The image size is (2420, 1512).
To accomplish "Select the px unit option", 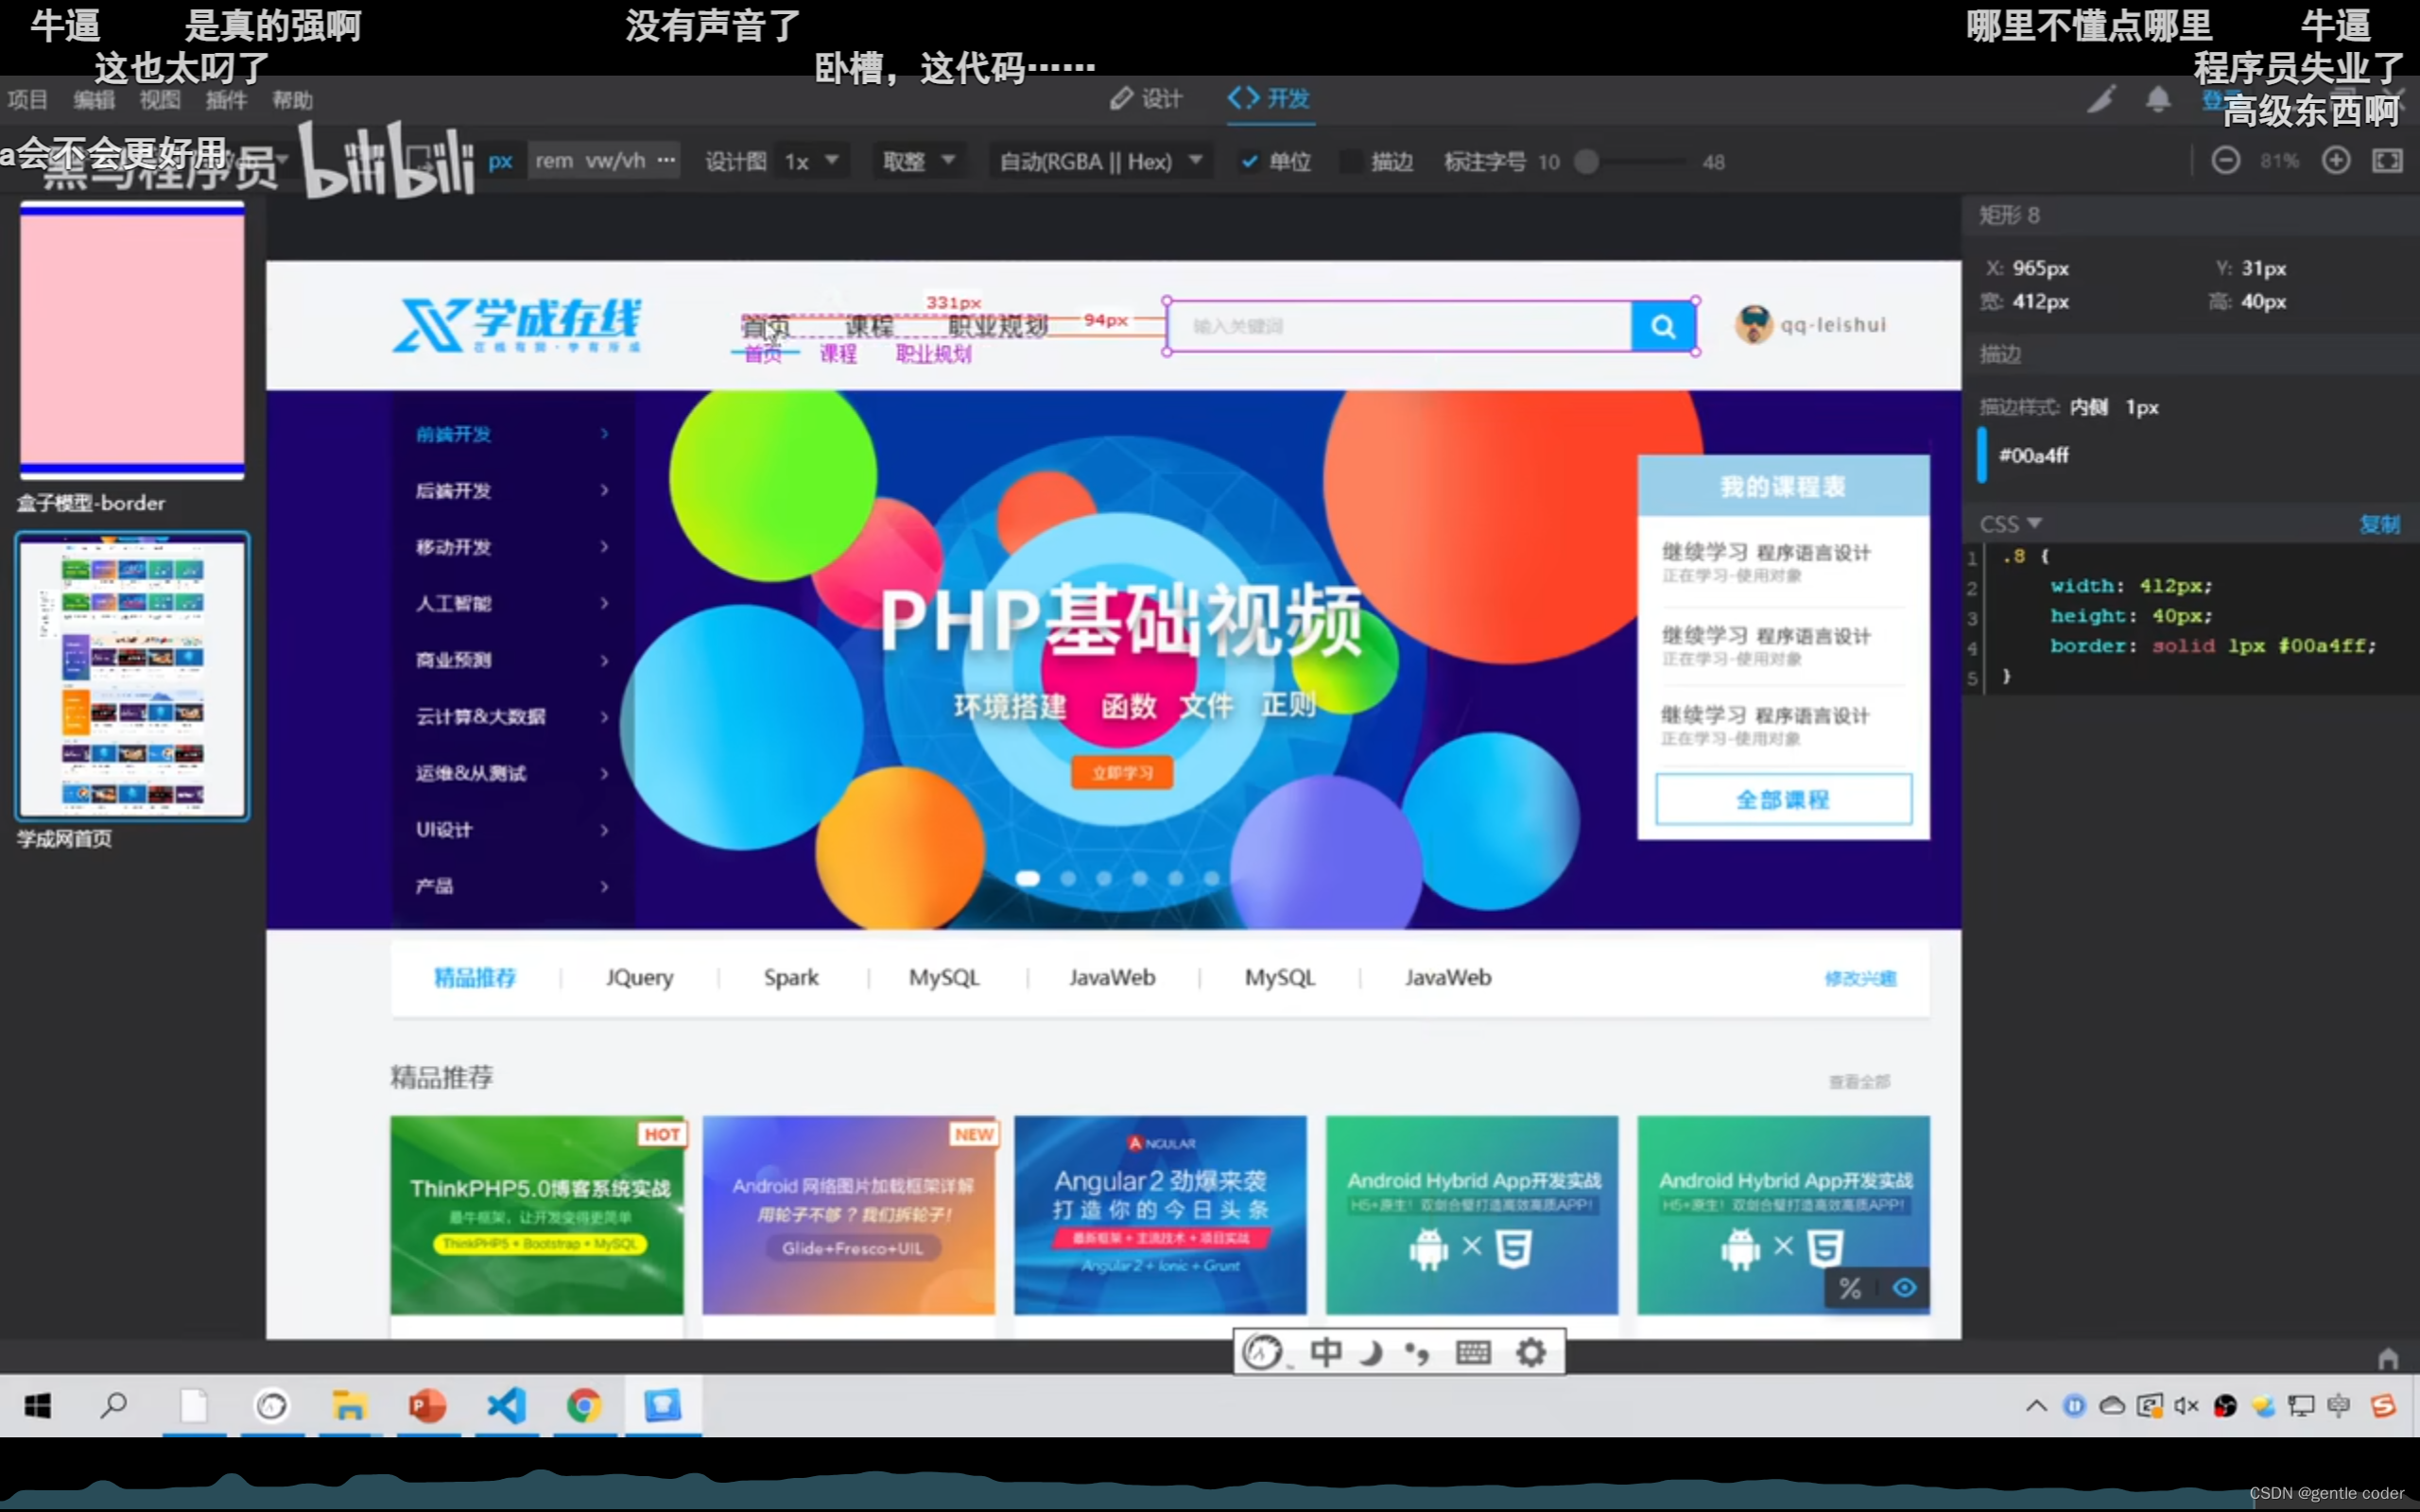I will click(500, 161).
